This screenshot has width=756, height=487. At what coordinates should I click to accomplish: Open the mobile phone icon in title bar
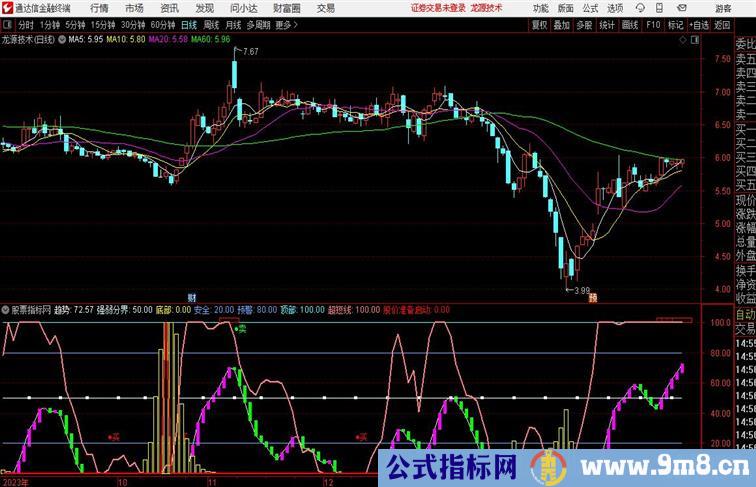[x=659, y=8]
